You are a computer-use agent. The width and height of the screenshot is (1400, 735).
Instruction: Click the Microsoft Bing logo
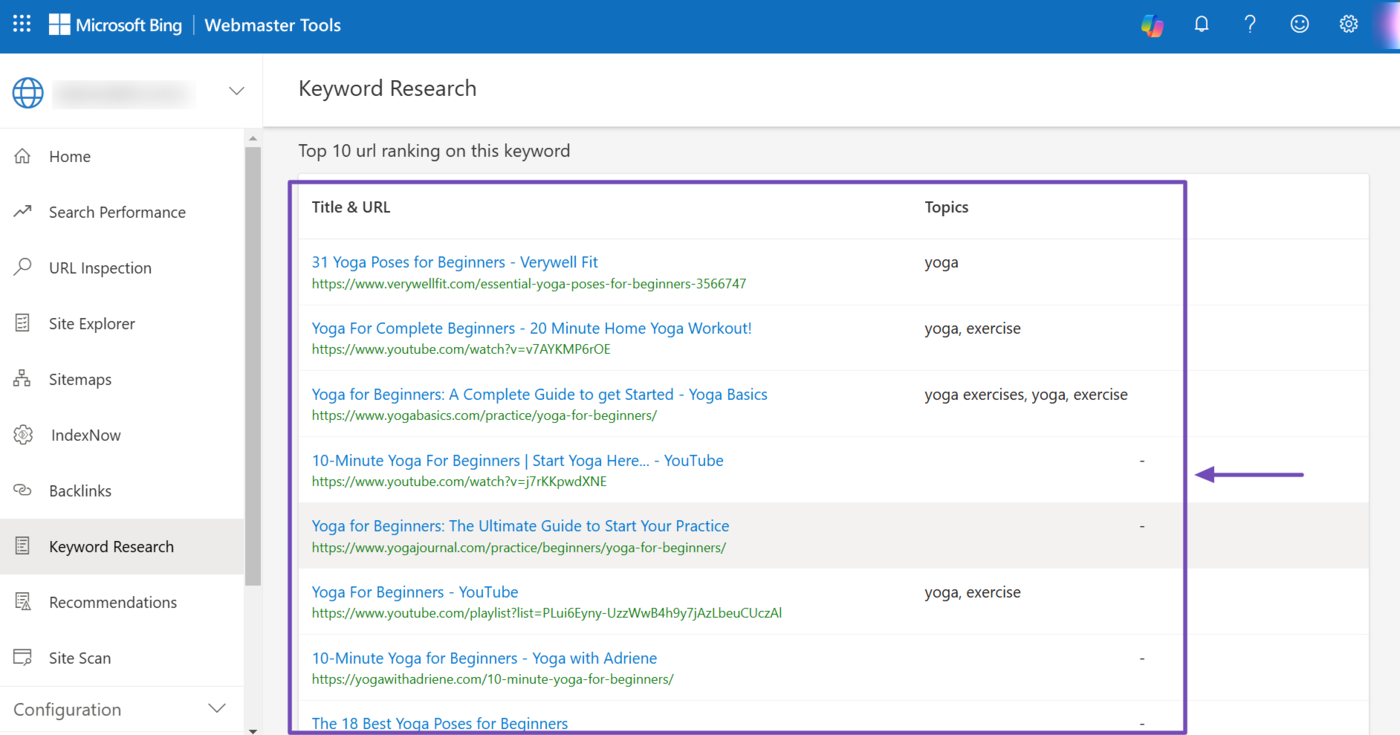(x=115, y=25)
